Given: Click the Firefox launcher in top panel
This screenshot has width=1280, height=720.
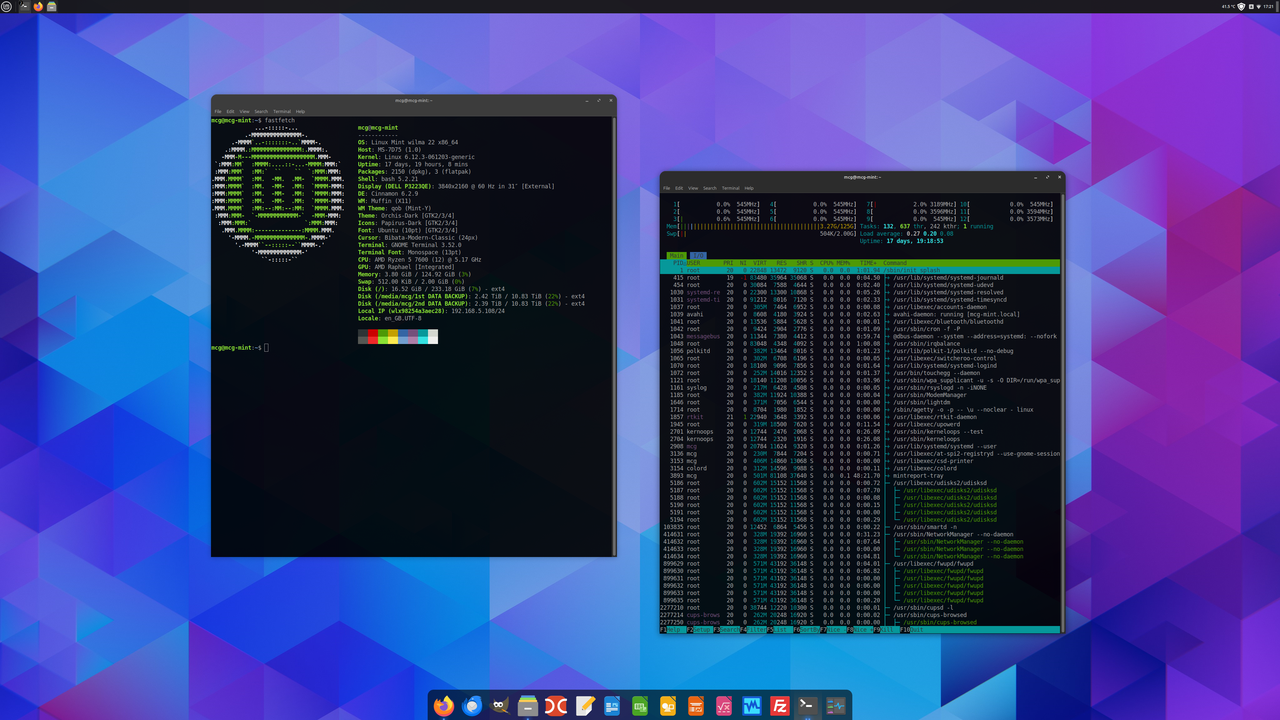Looking at the screenshot, I should (x=38, y=6).
